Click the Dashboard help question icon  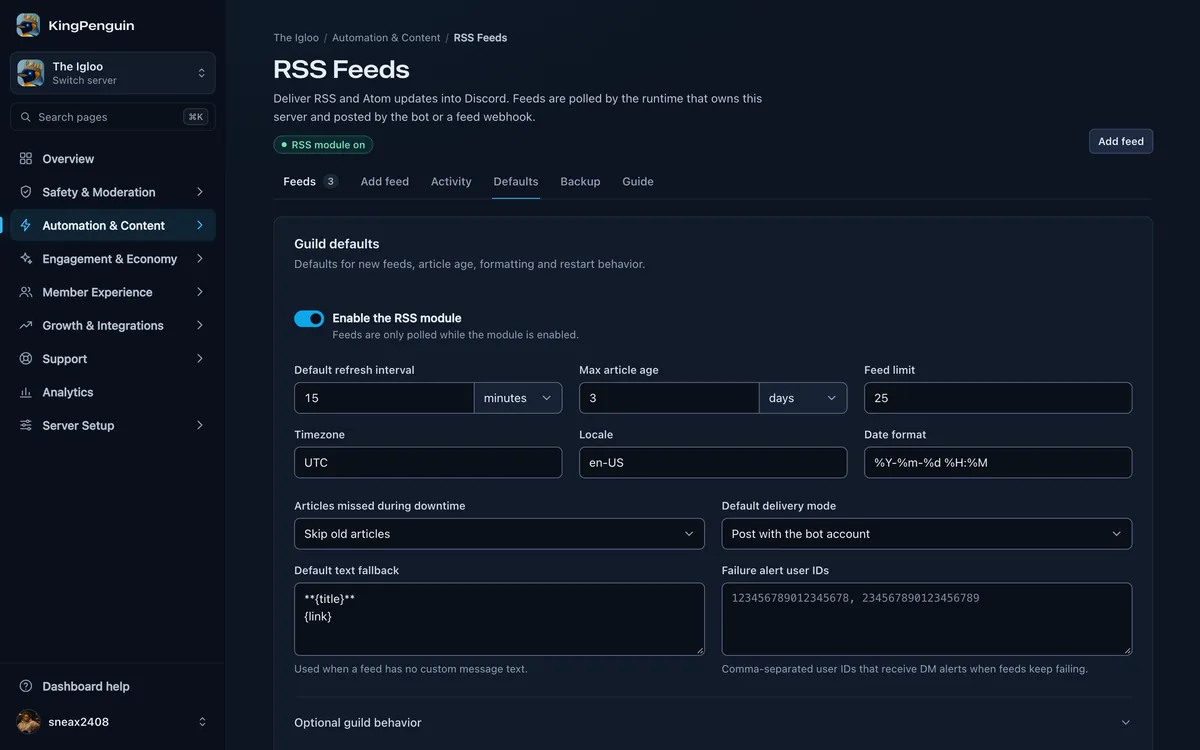pos(26,686)
